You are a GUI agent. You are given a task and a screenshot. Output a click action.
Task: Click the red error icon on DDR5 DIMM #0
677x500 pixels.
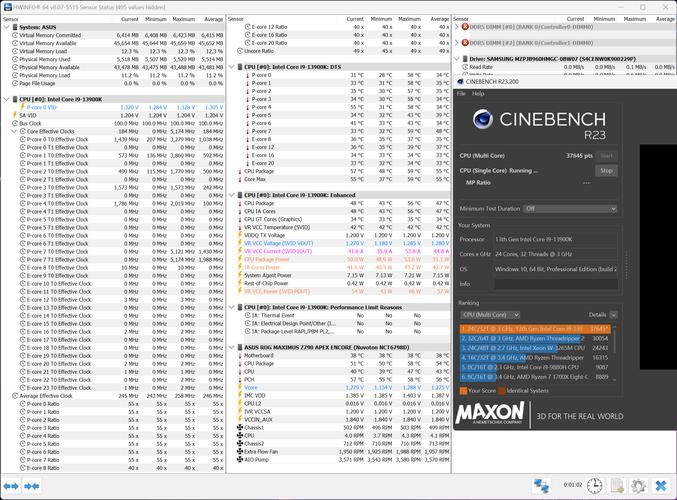465,27
